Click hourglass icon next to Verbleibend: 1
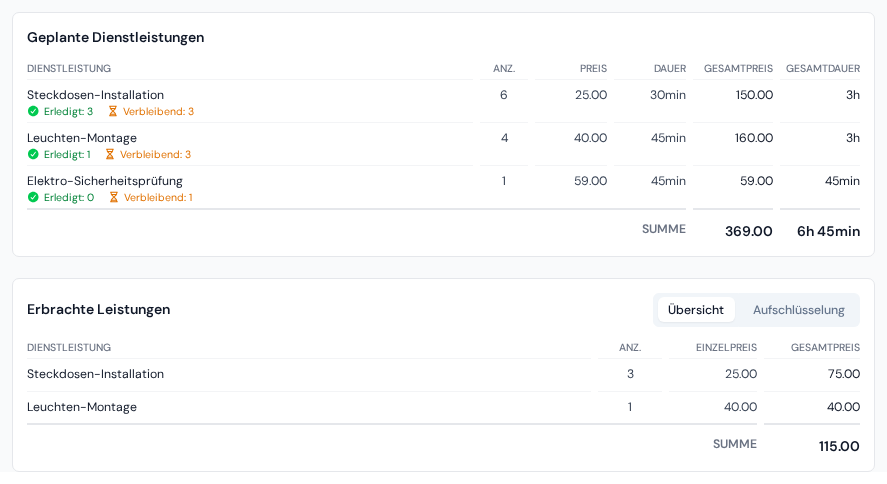 (x=114, y=197)
